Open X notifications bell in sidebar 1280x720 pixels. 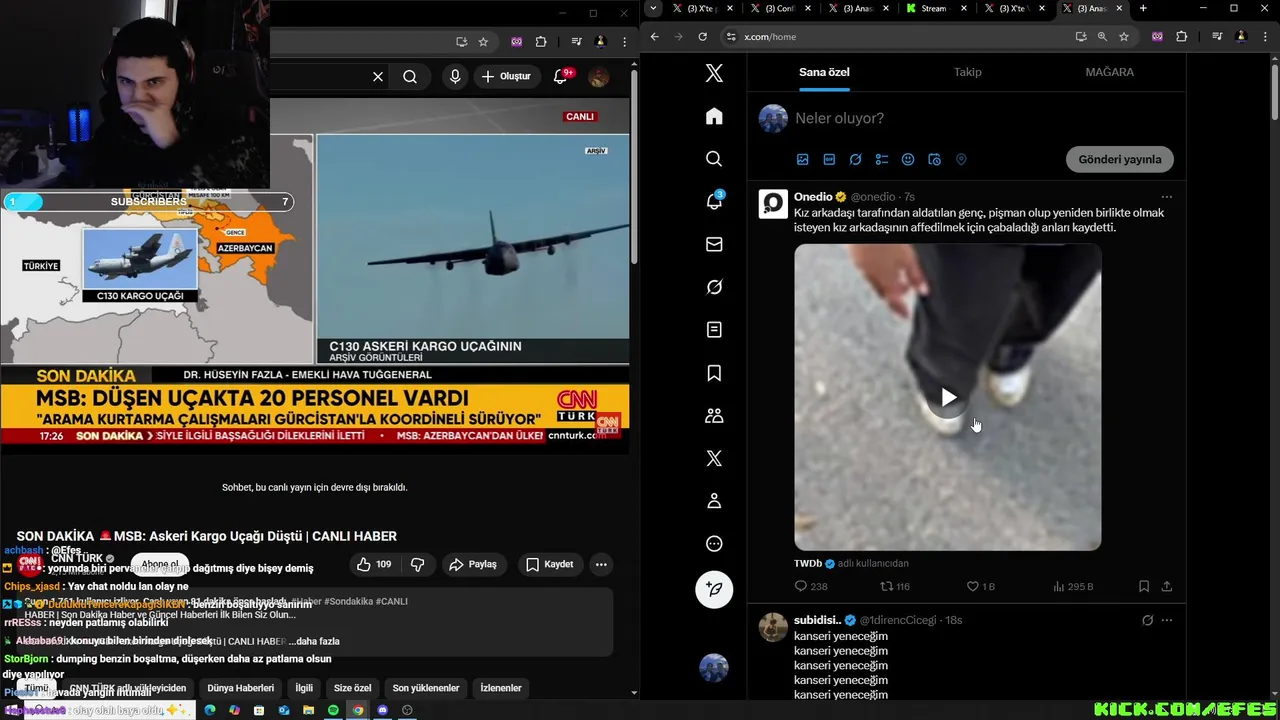(714, 201)
